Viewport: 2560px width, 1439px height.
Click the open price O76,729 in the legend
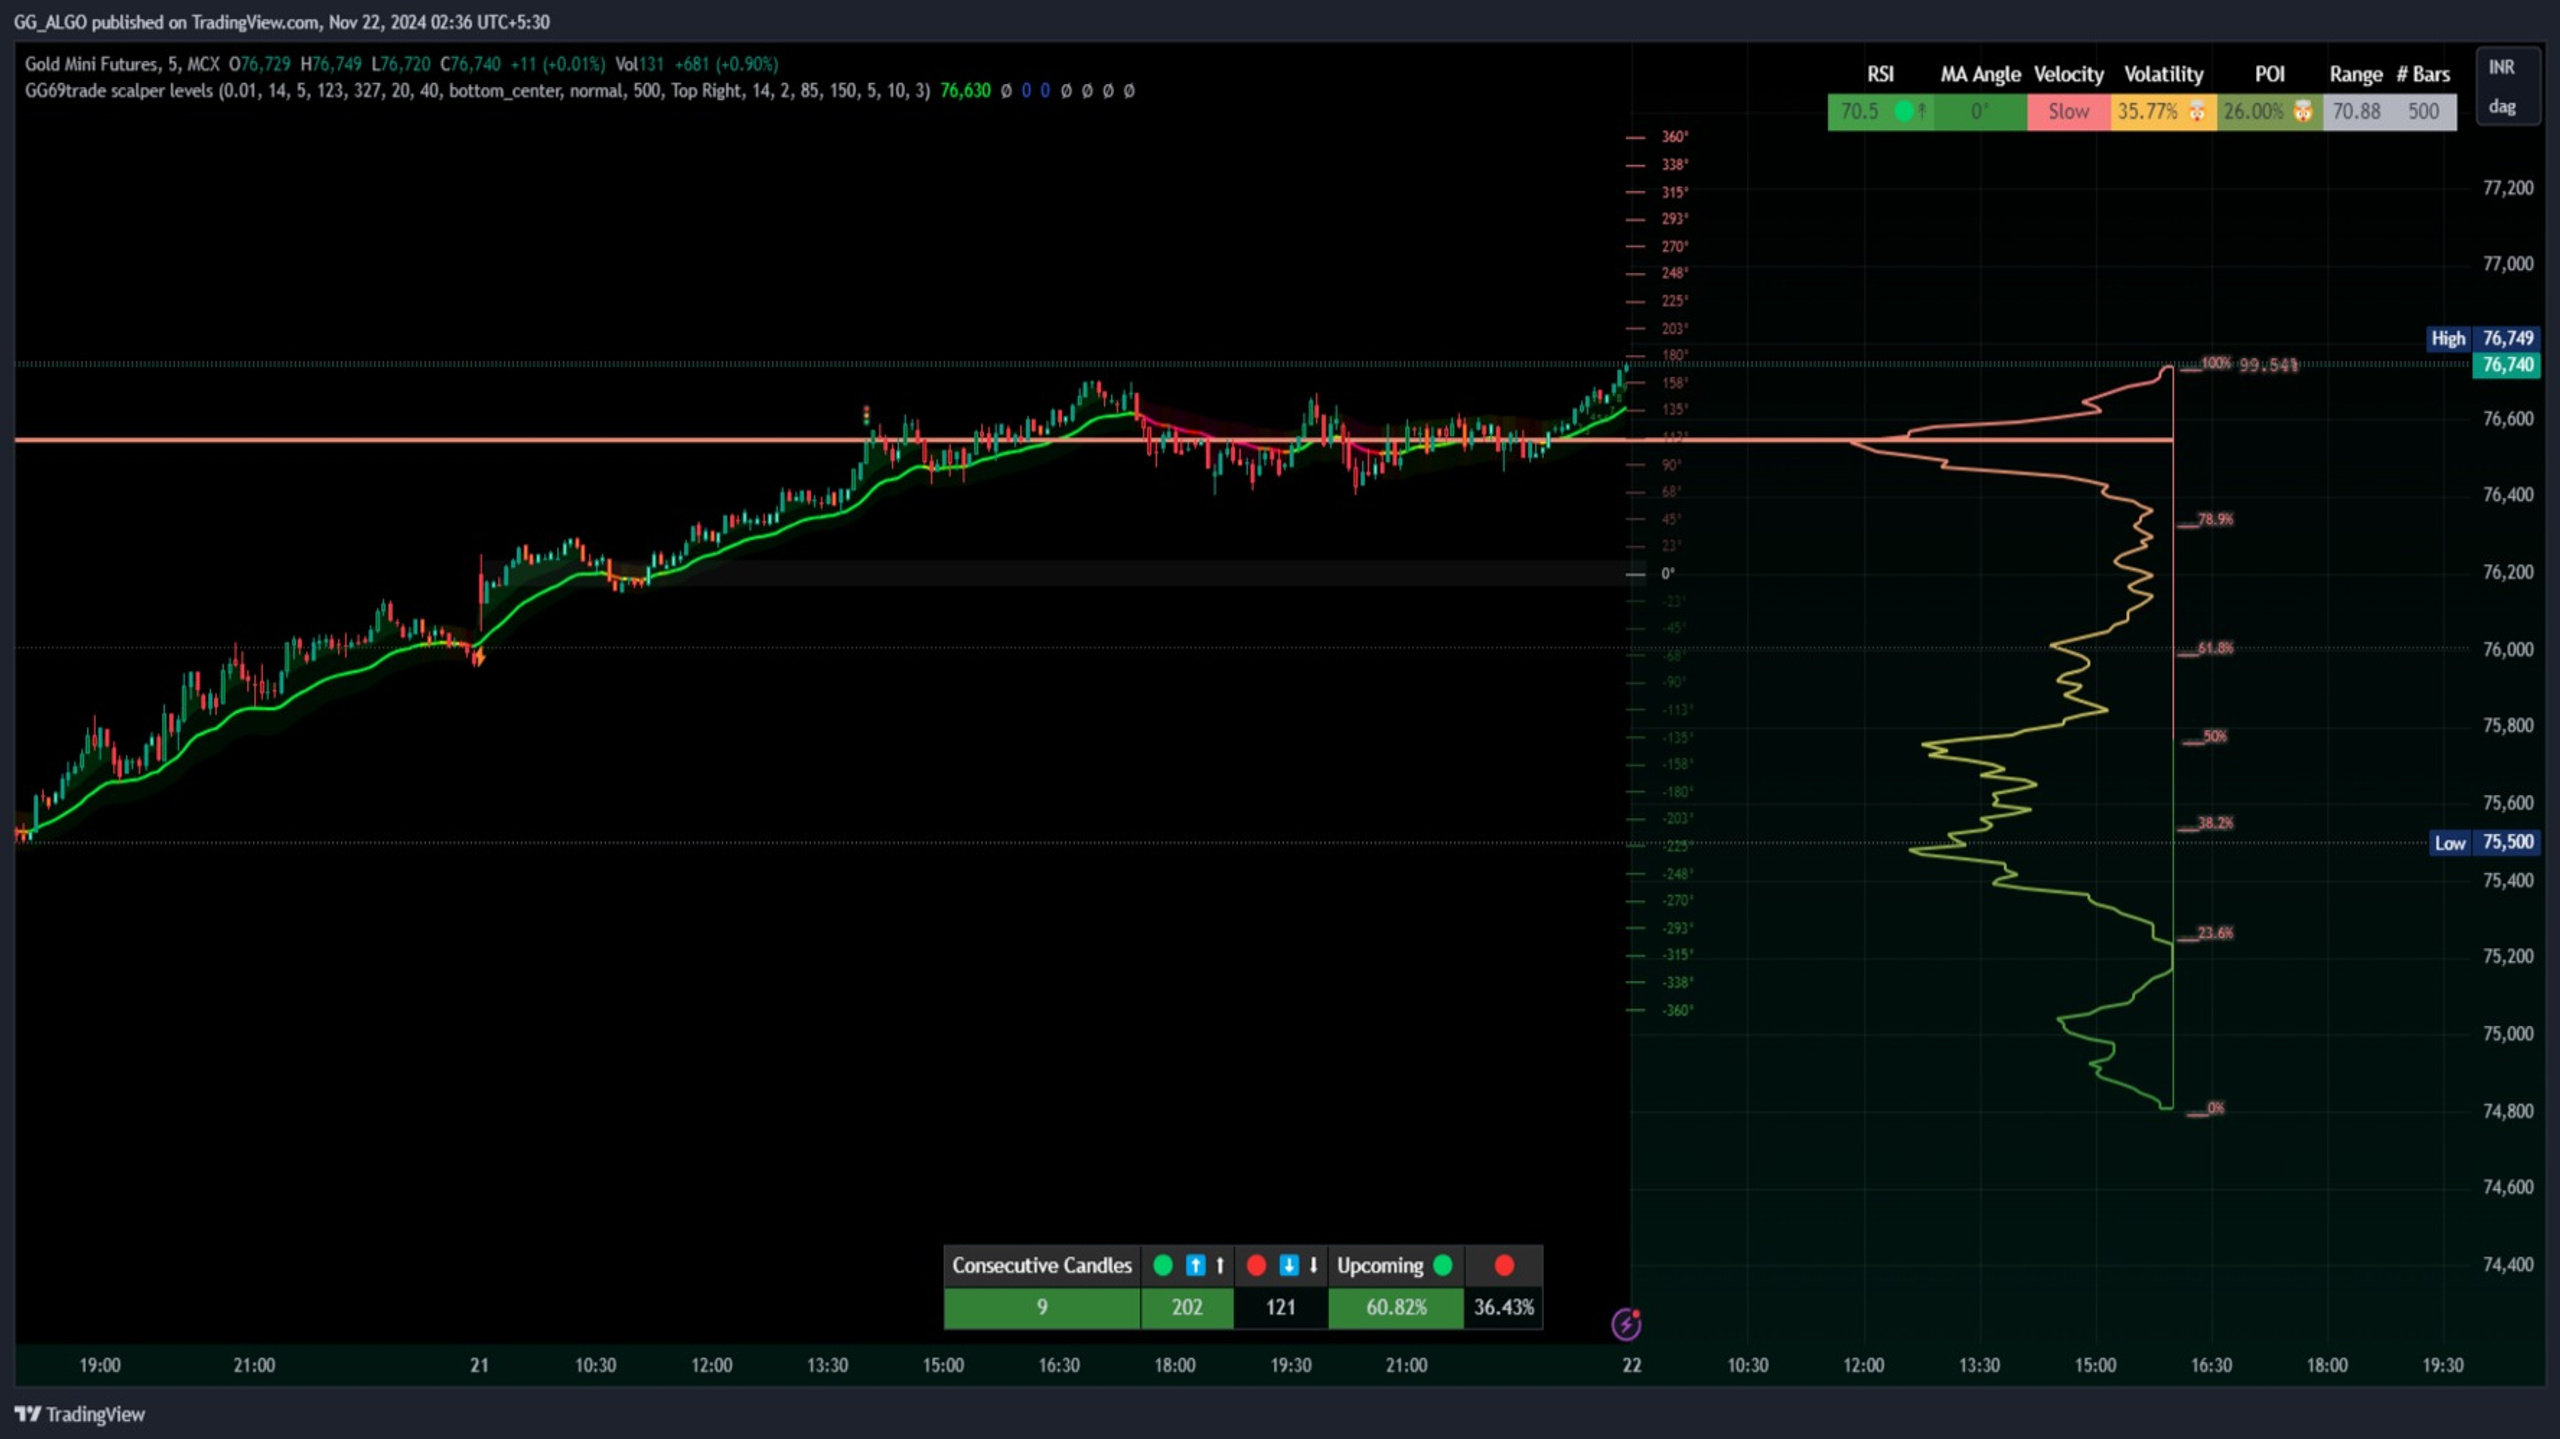pyautogui.click(x=259, y=64)
